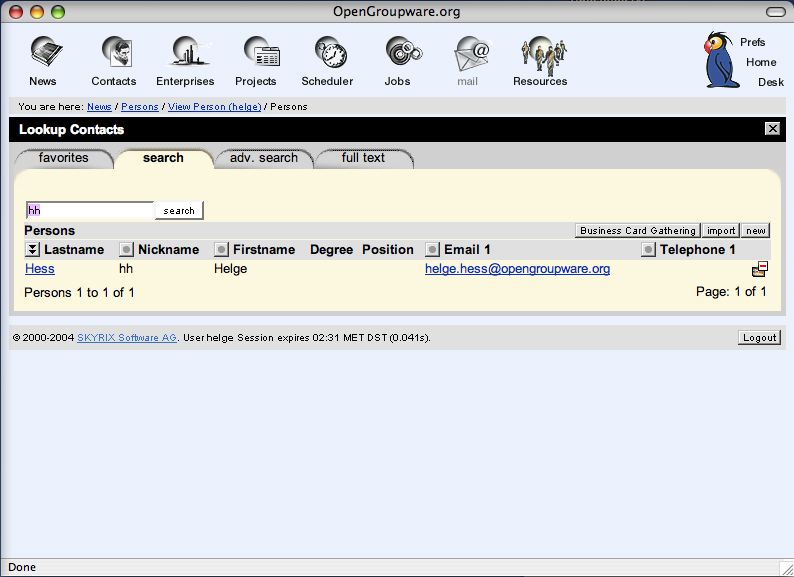Viewport: 794px width, 577px height.
Task: Toggle the Lastname sort arrow
Action: 32,249
